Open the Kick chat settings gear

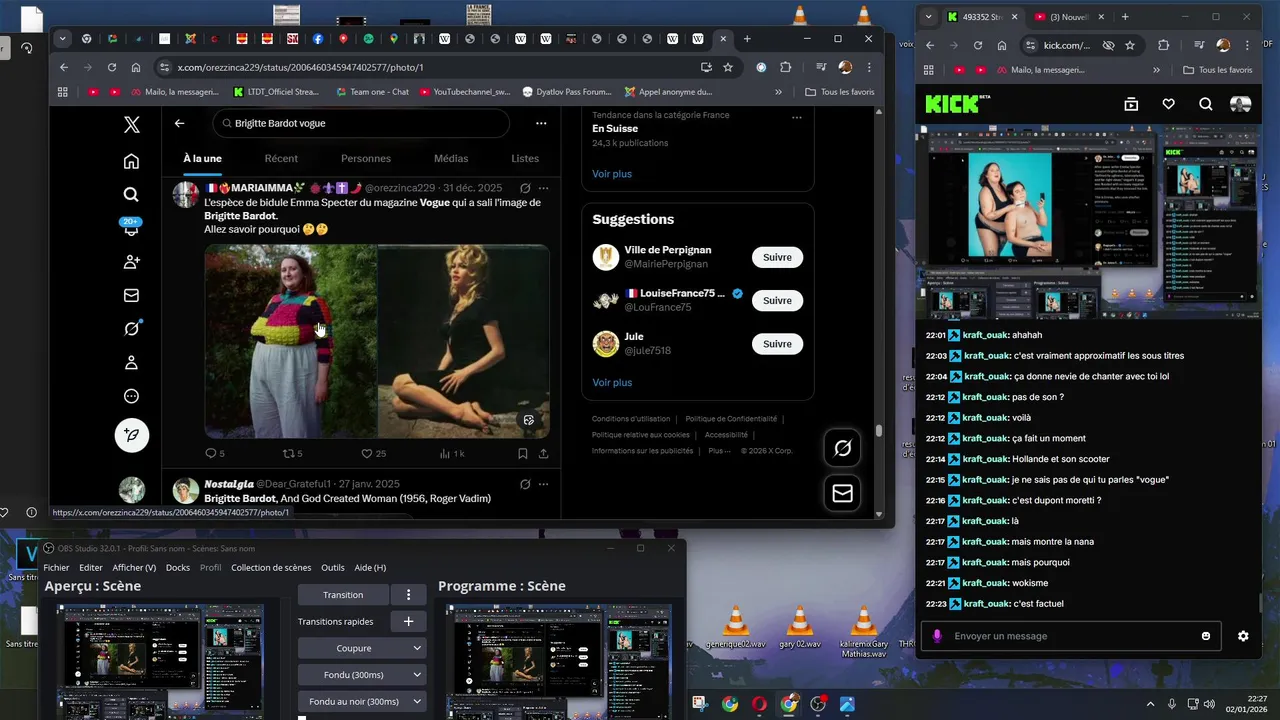(x=1243, y=636)
